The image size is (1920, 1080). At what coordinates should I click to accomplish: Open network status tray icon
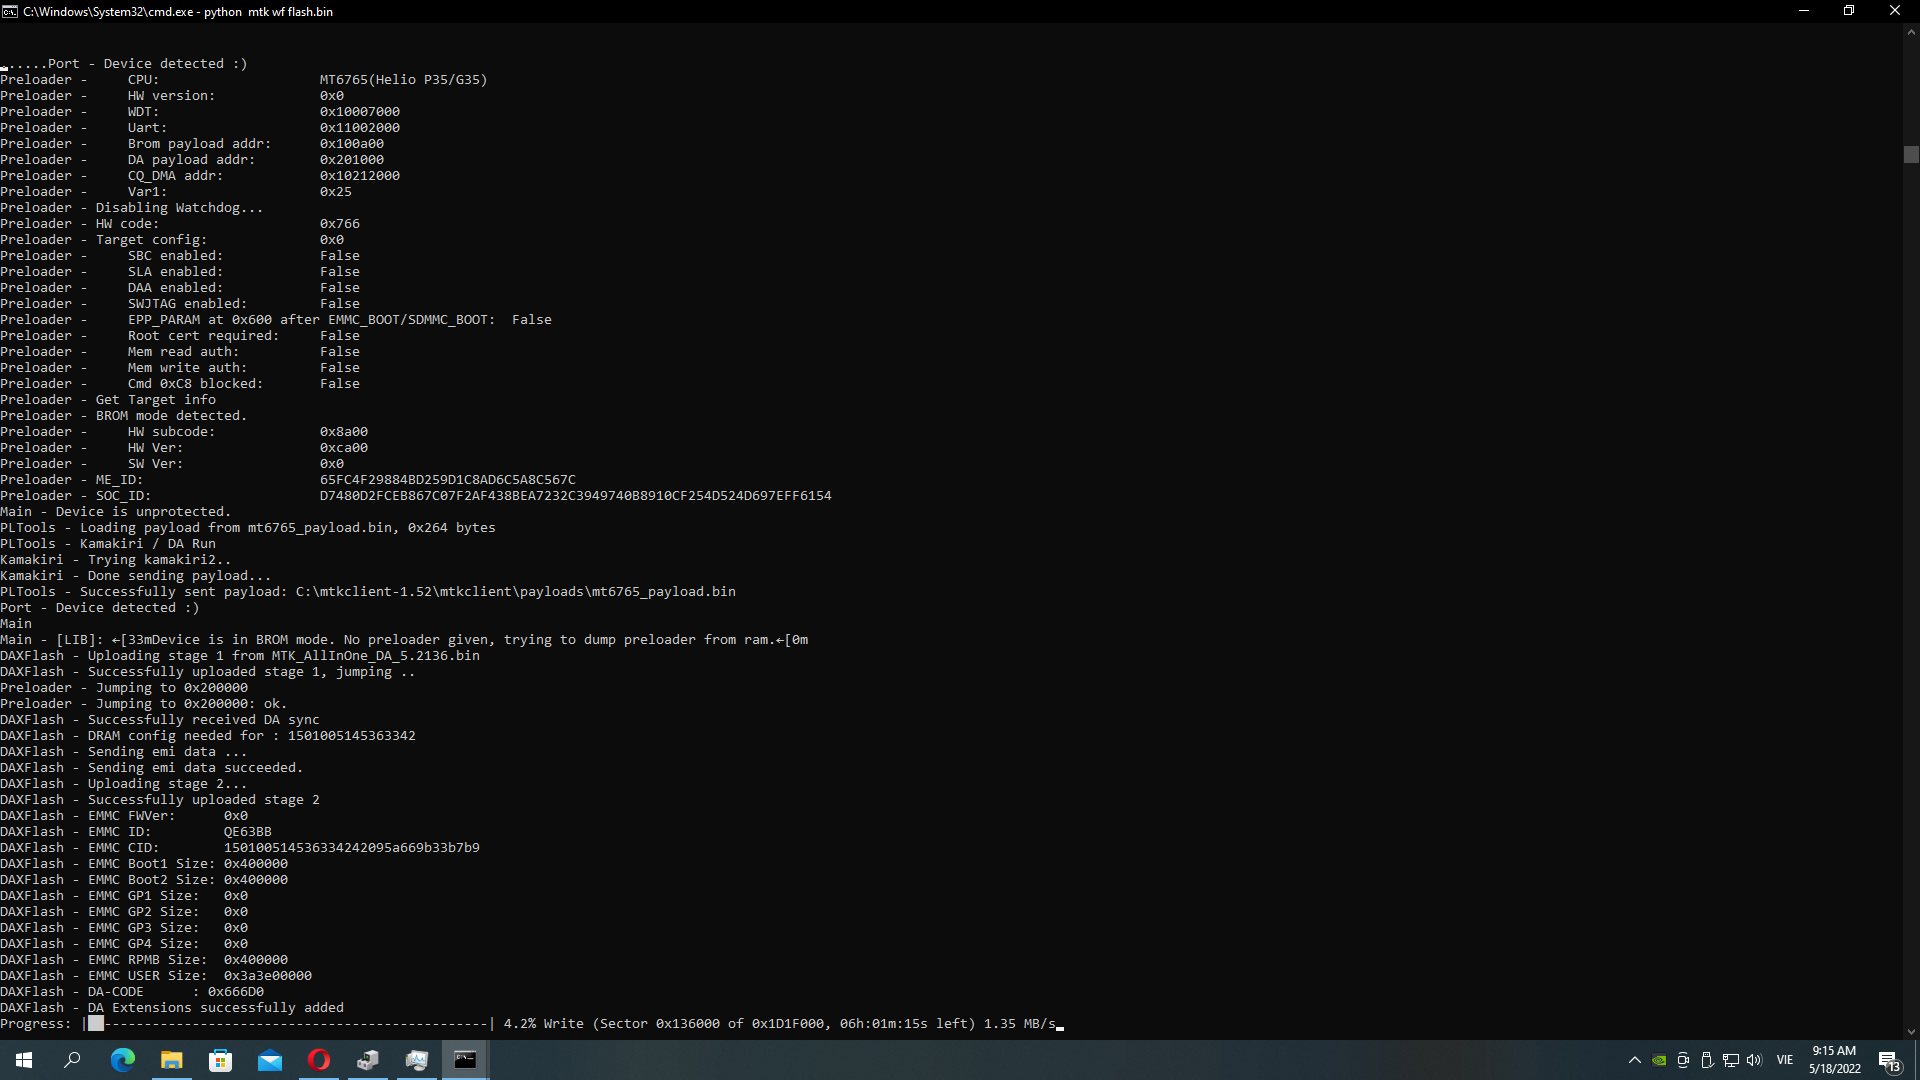1731,1060
